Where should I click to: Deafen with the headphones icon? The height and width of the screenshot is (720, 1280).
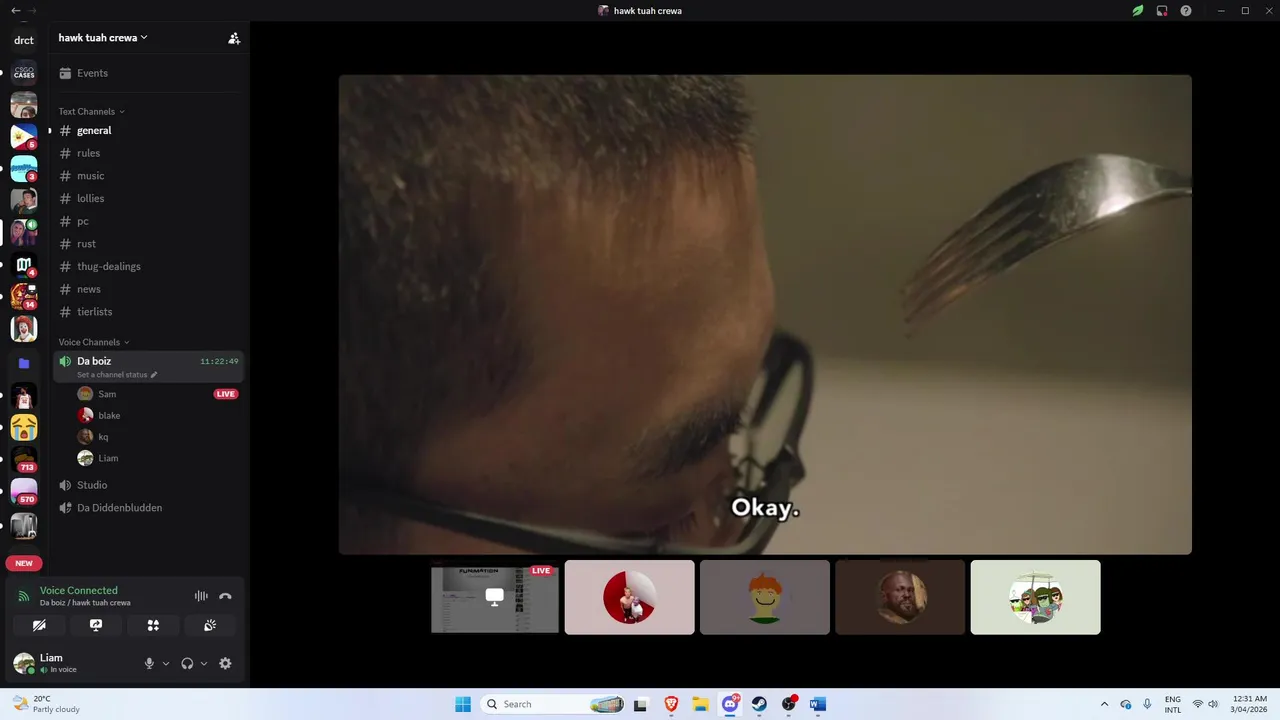pyautogui.click(x=187, y=663)
